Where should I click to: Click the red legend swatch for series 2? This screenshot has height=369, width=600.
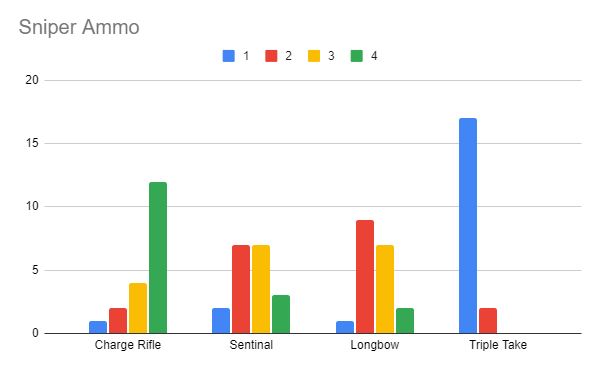tap(271, 56)
